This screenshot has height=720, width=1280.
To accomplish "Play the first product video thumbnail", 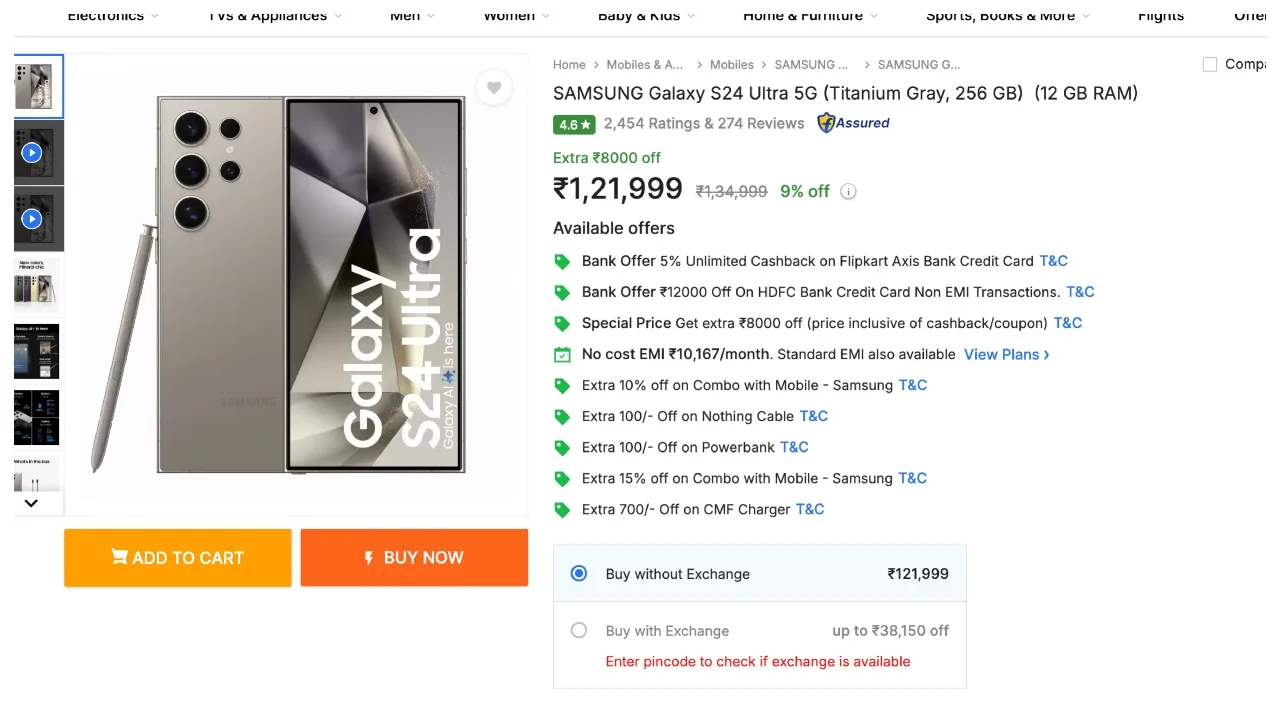I will 32,153.
